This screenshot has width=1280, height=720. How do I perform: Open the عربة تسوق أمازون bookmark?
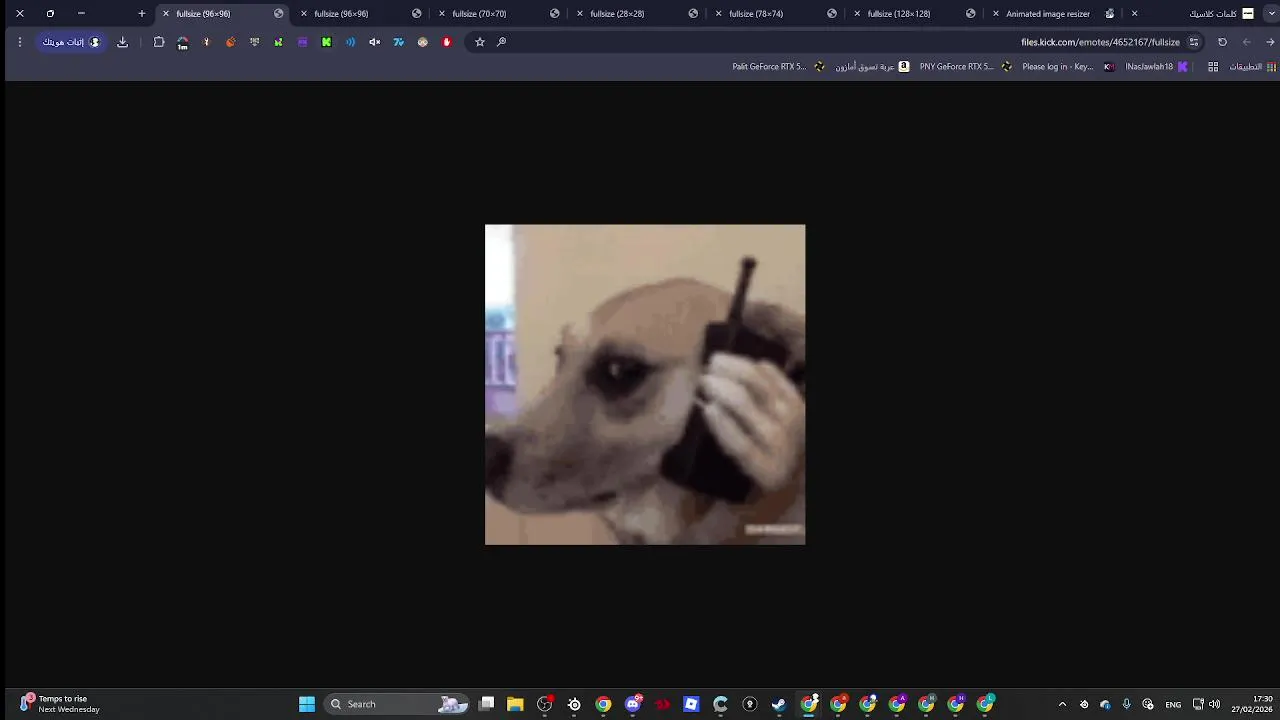pyautogui.click(x=872, y=67)
